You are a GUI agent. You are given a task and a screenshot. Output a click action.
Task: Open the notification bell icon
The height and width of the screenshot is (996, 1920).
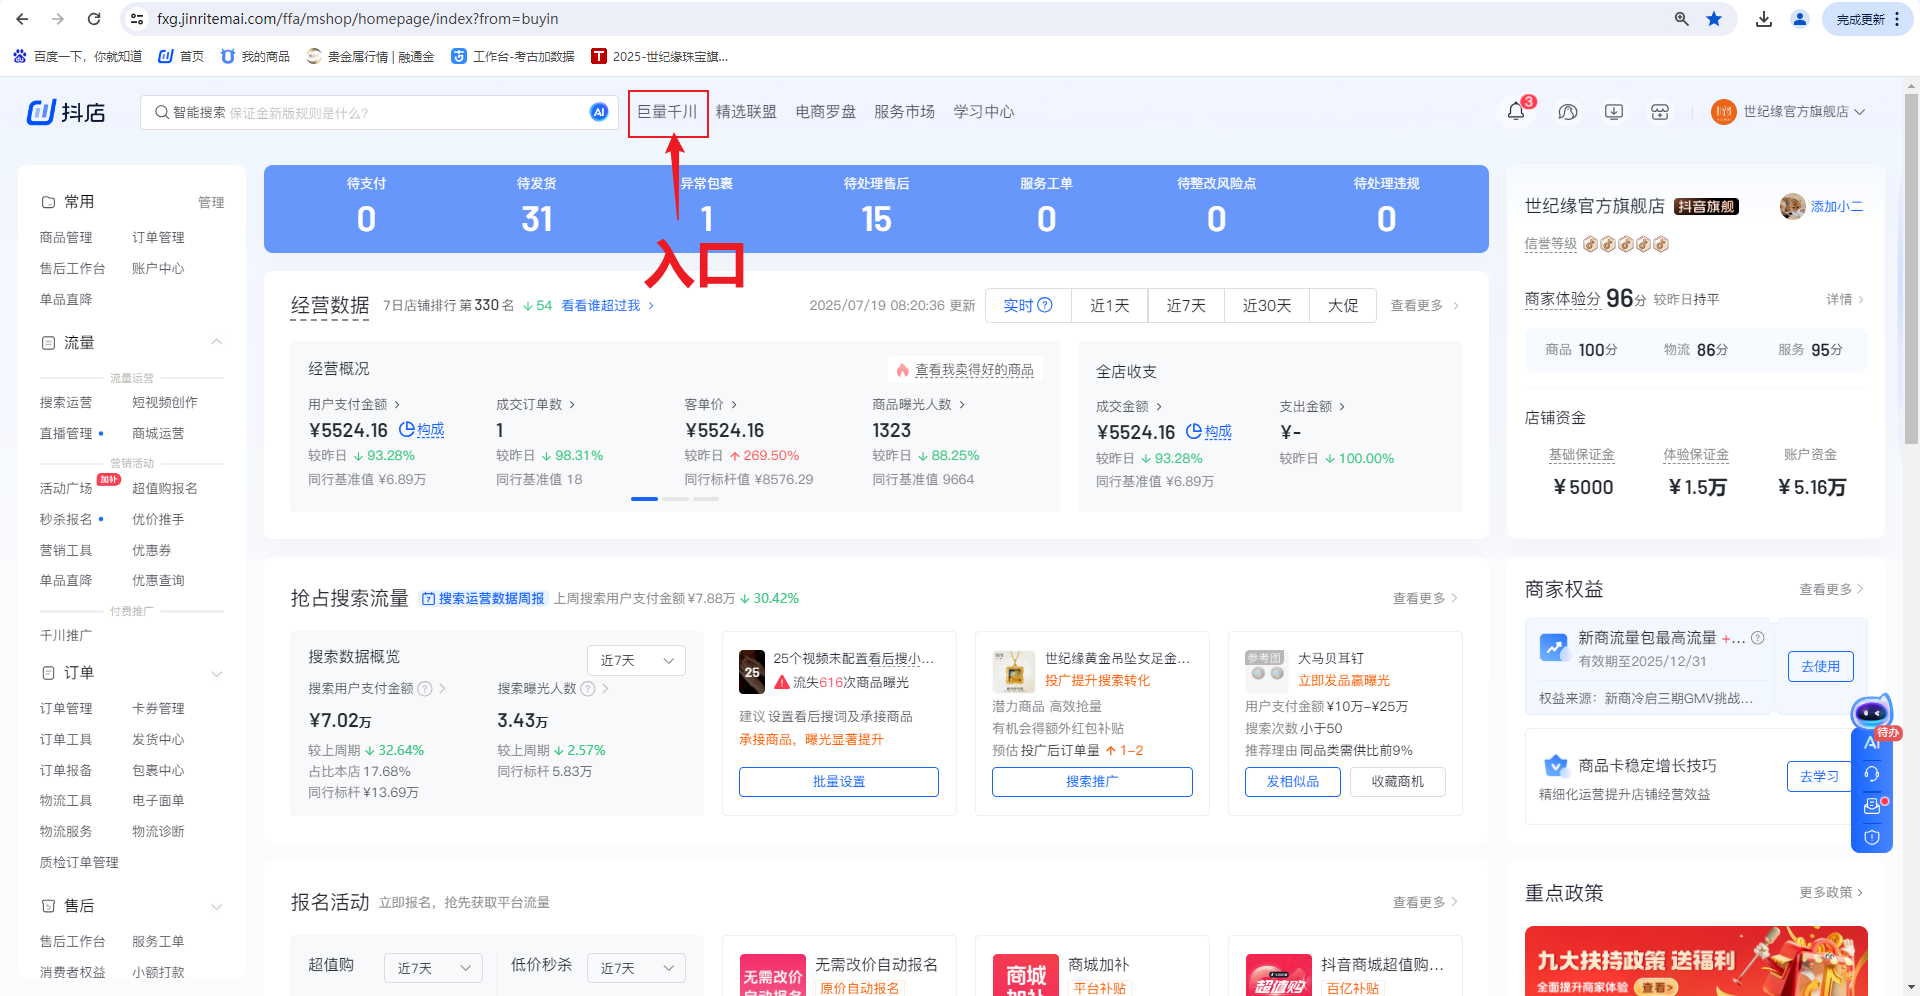(x=1516, y=112)
